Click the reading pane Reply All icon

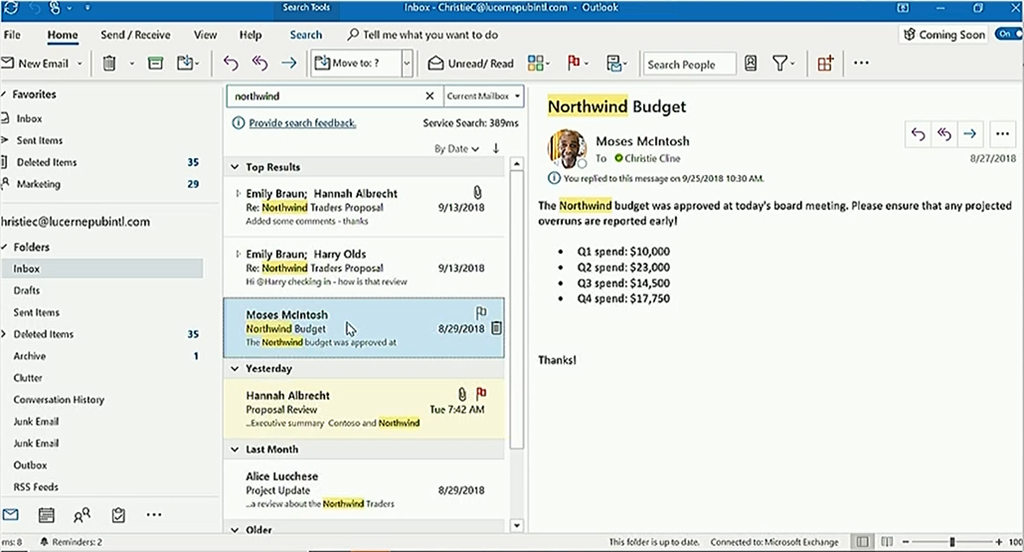tap(944, 134)
